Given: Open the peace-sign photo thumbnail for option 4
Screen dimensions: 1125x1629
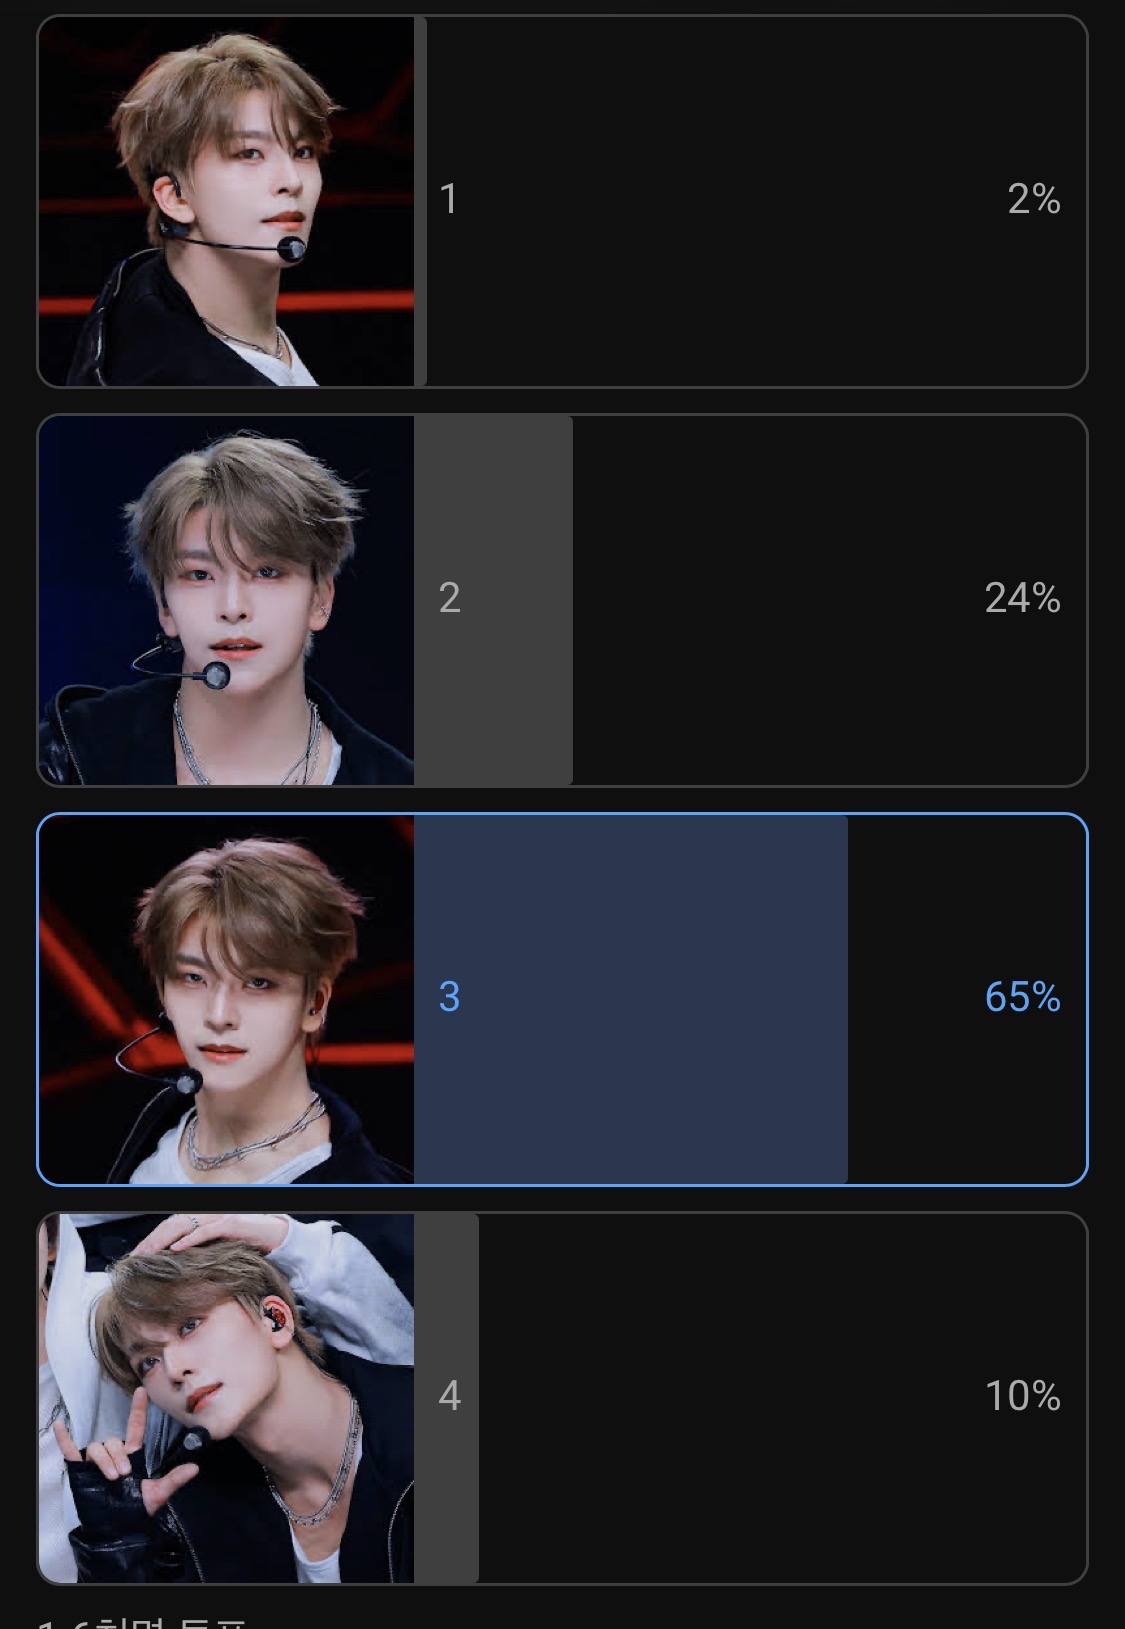Looking at the screenshot, I should click(226, 1398).
